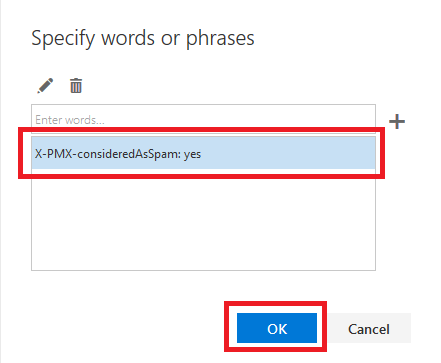Click the blue OK button

point(277,328)
